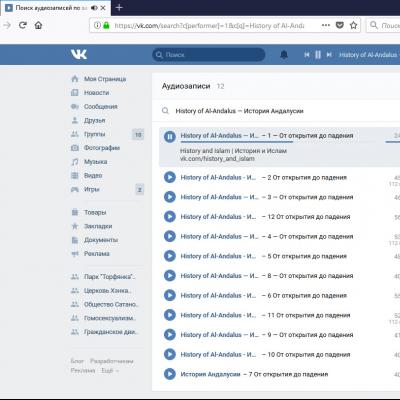Click the Группы counter badge 10
Image resolution: width=400 pixels, height=400 pixels.
click(x=138, y=135)
